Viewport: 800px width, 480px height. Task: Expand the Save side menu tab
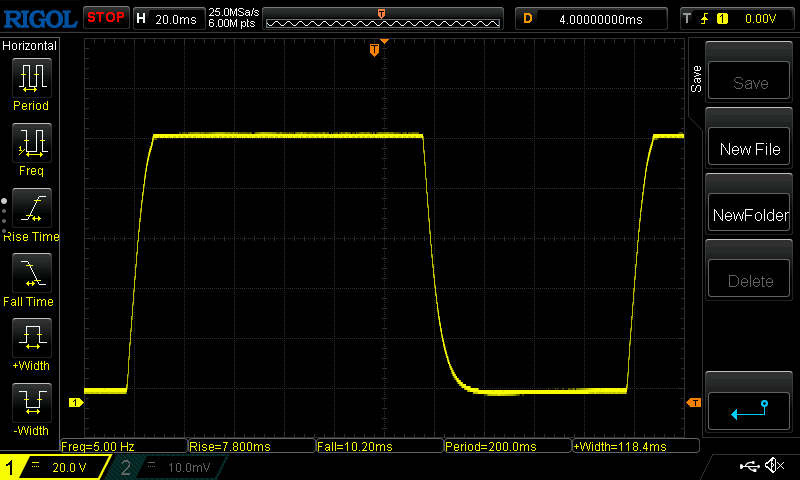click(x=697, y=80)
